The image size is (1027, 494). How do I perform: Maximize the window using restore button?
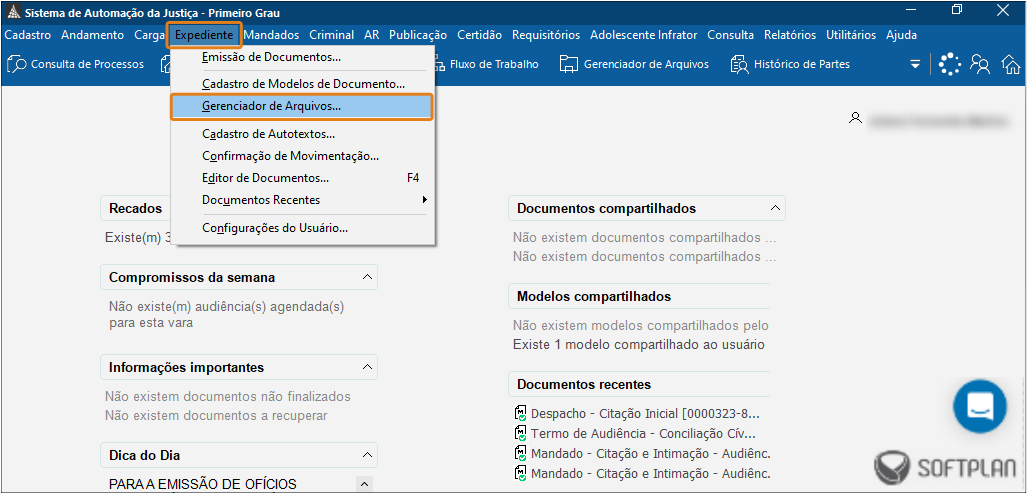point(958,10)
